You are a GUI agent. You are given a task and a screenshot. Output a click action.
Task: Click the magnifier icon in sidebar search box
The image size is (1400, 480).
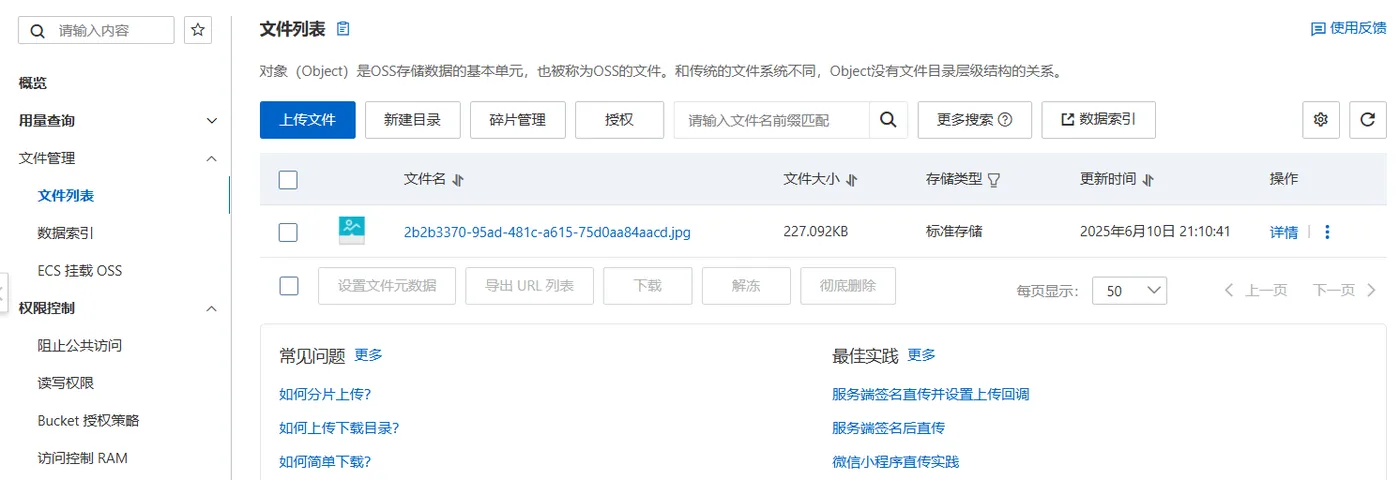point(38,31)
